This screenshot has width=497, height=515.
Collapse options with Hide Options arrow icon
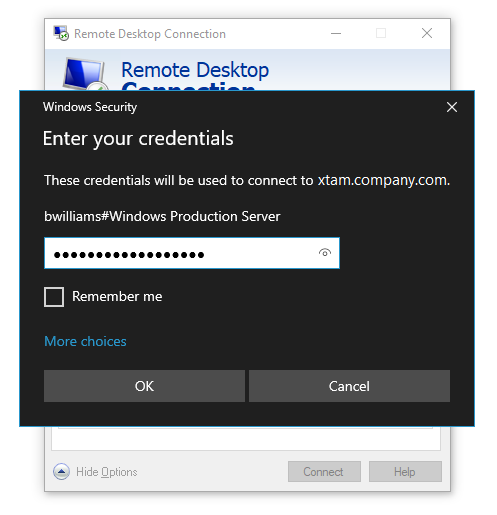pyautogui.click(x=61, y=472)
